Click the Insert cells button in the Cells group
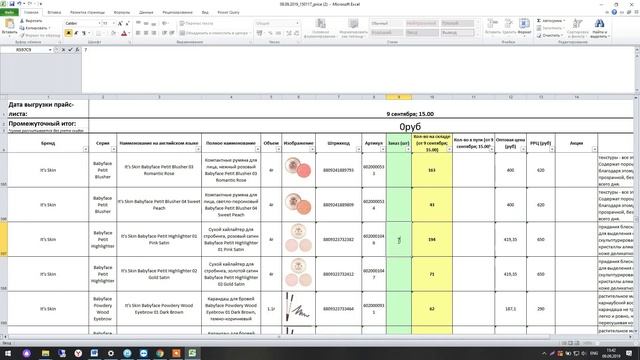The image size is (640, 360). click(493, 27)
